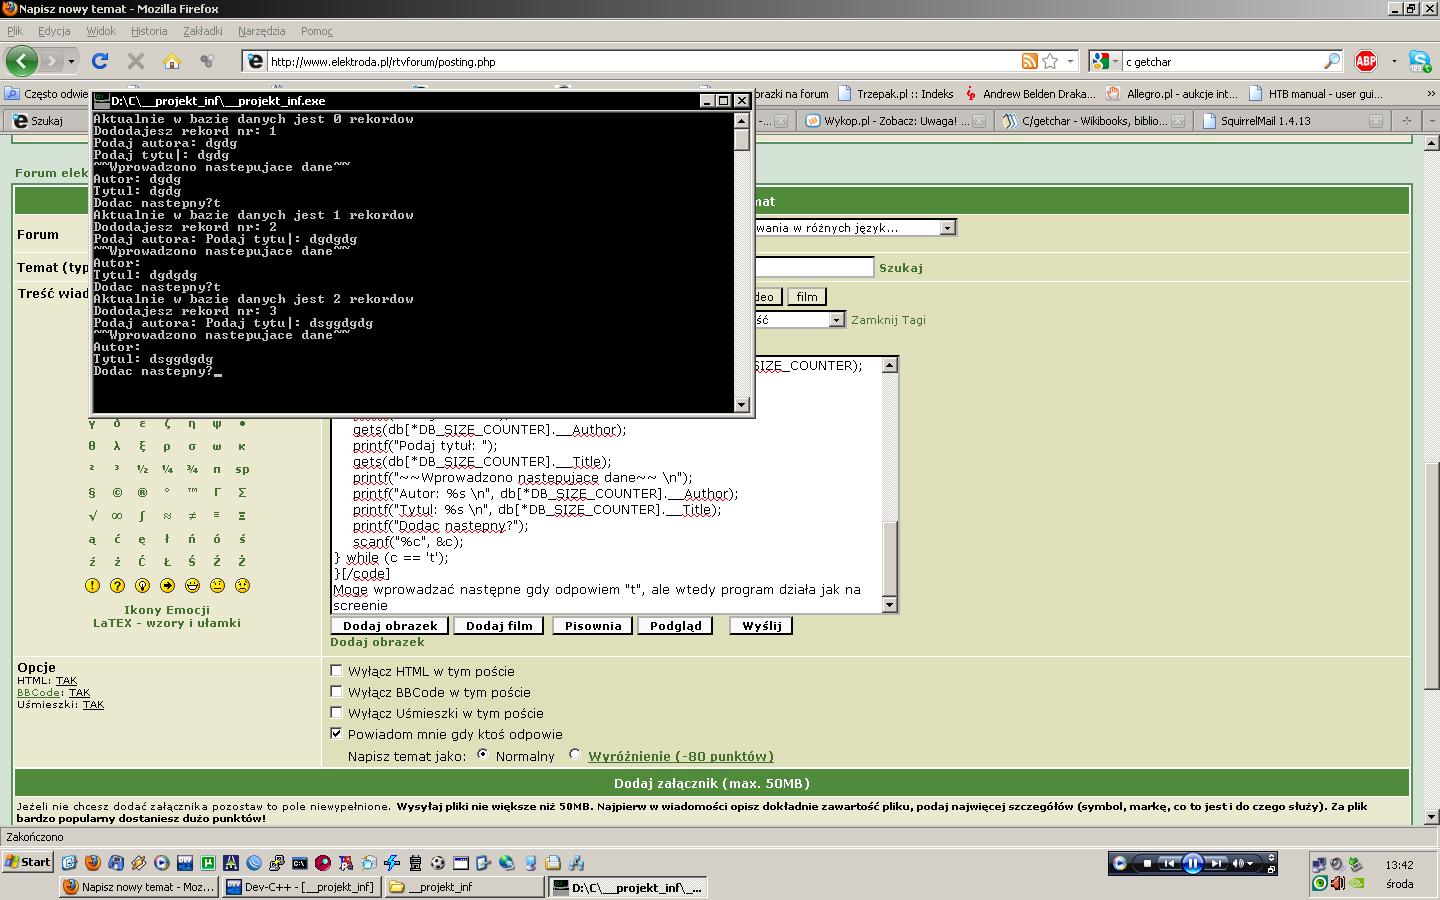Viewport: 1440px width, 900px height.
Task: Open the forum selection dropdown
Action: (x=946, y=228)
